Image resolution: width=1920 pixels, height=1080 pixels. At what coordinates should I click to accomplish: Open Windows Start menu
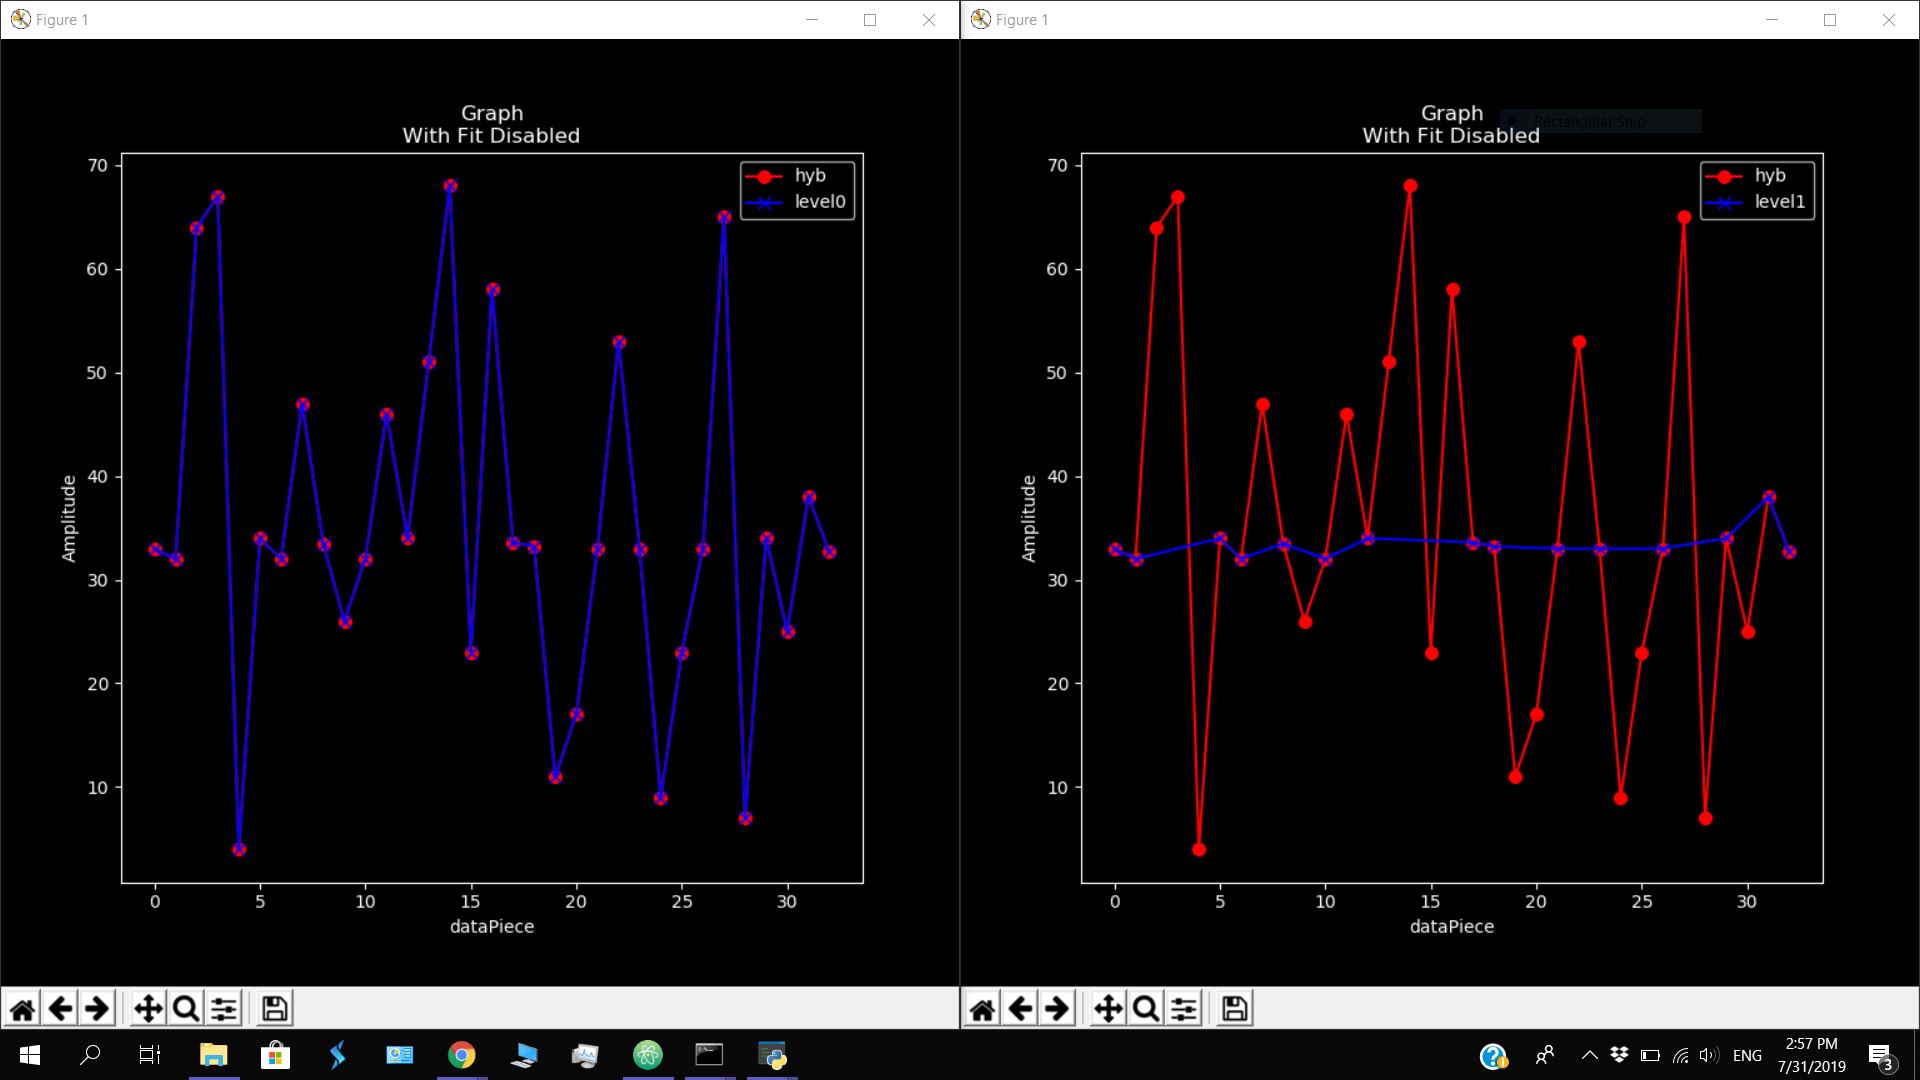(x=29, y=1055)
